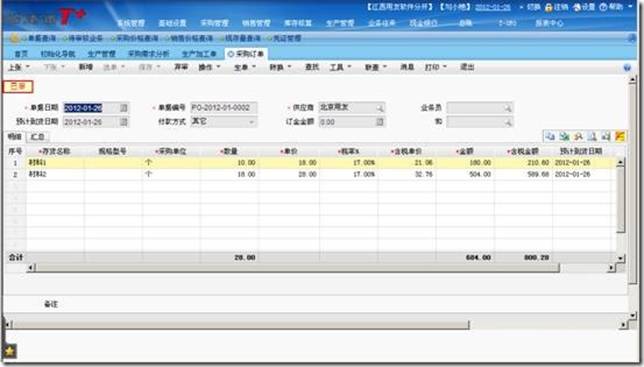
Task: Switch to the 采购需求分析 tab
Action: [149, 54]
